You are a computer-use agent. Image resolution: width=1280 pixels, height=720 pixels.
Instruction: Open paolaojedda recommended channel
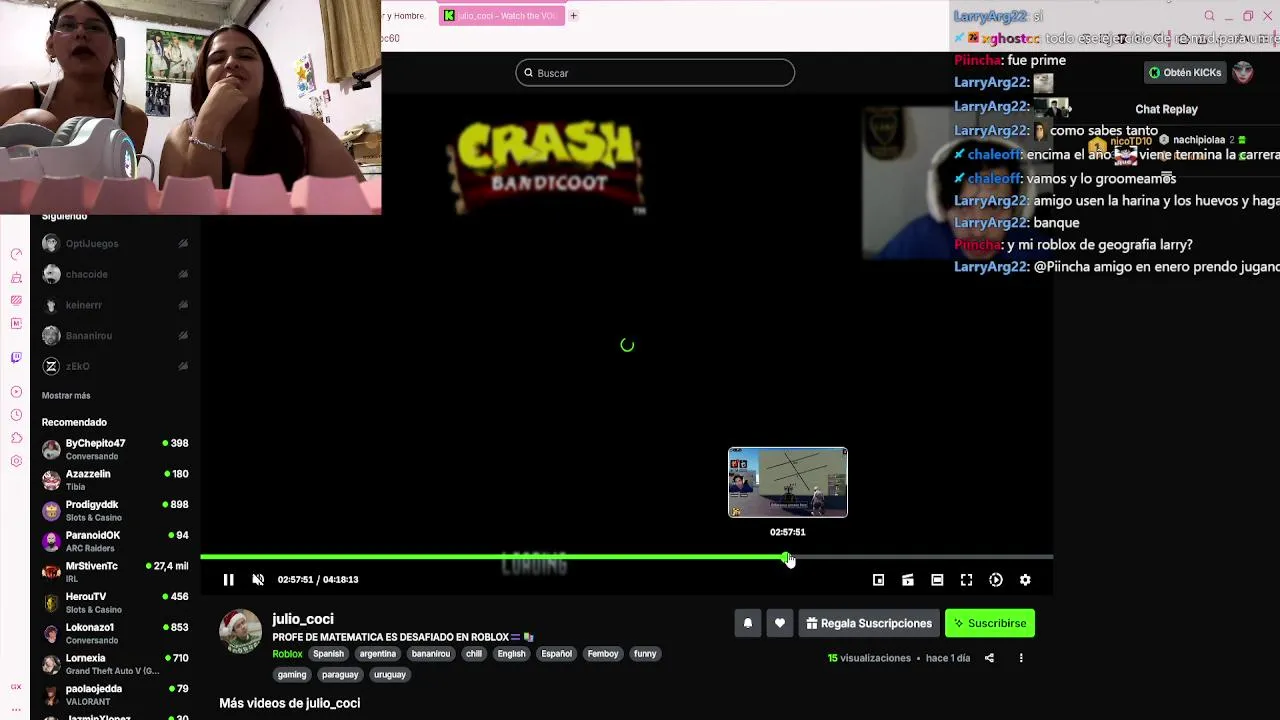tap(115, 694)
